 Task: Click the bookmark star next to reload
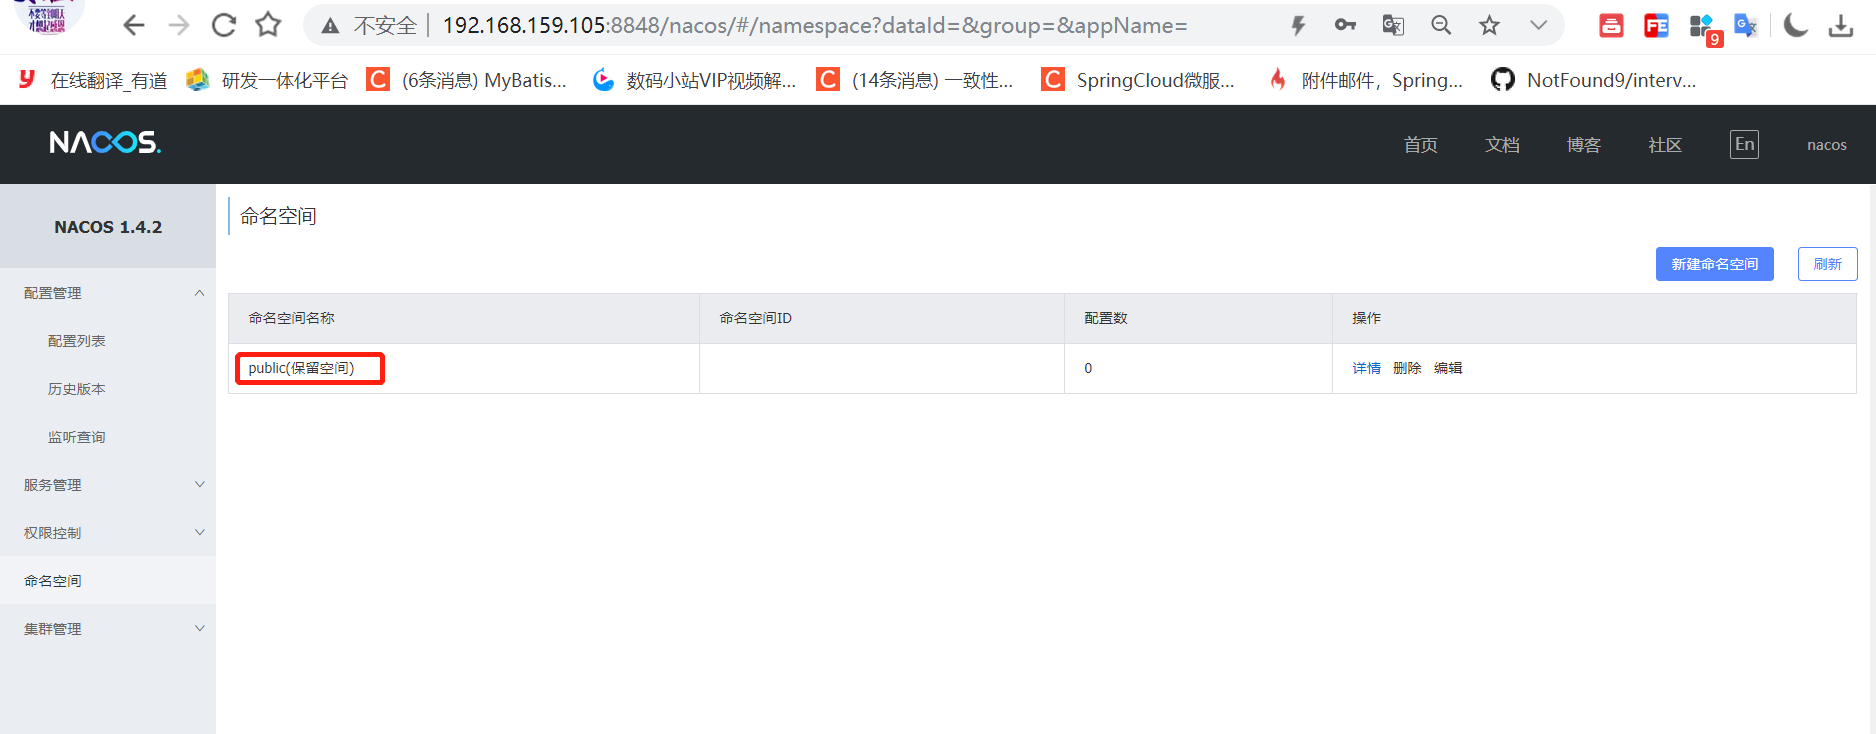tap(268, 25)
